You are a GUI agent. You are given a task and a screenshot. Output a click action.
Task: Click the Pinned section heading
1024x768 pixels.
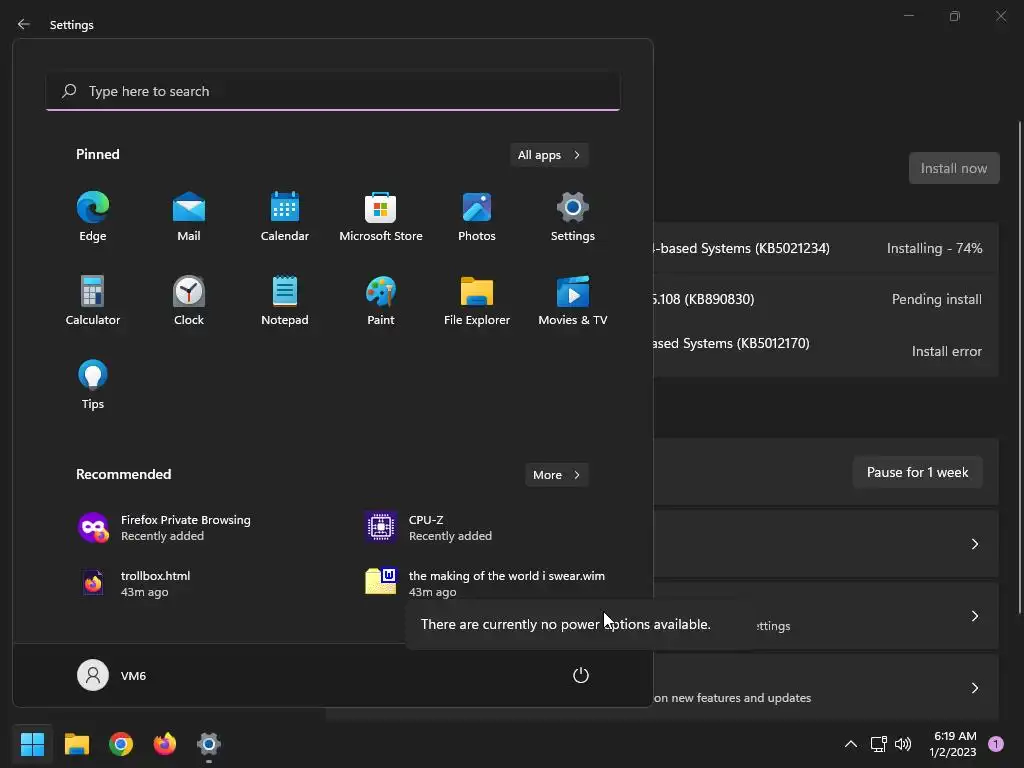[x=97, y=154]
